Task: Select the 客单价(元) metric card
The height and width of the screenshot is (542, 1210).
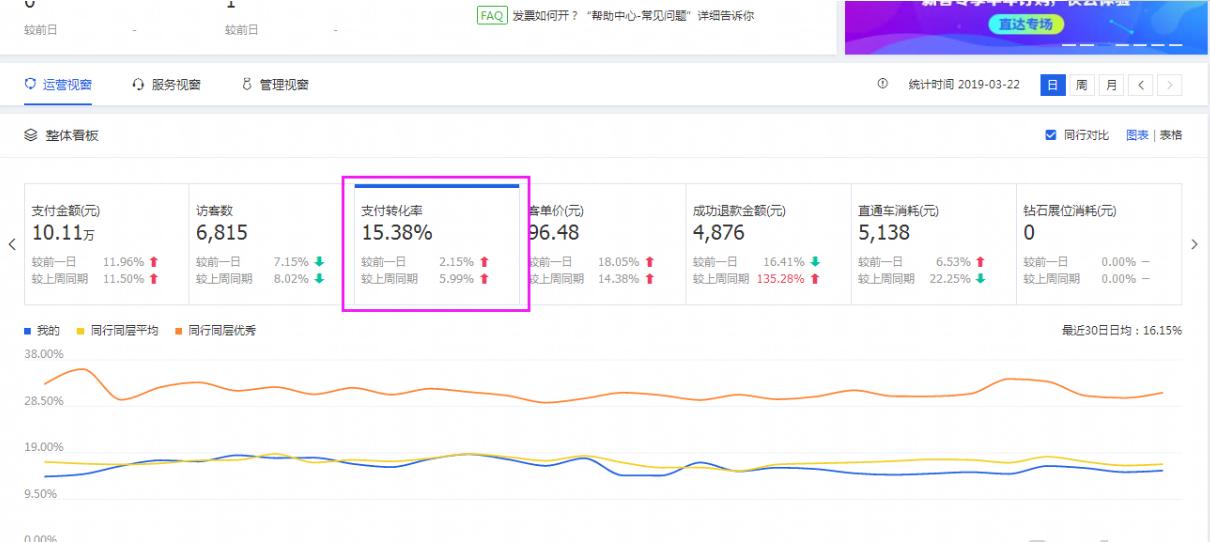Action: pos(603,244)
